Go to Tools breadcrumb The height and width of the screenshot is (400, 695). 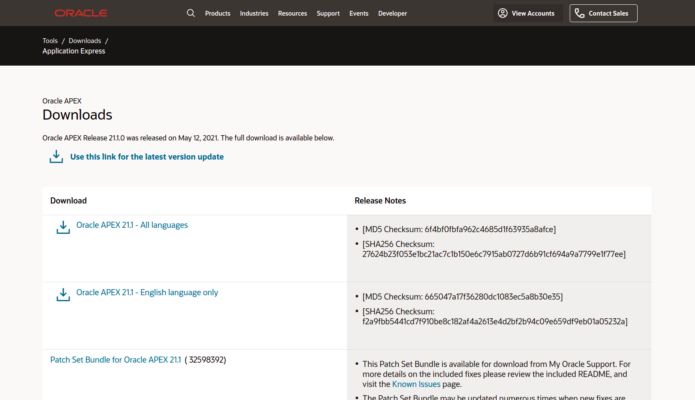point(50,40)
